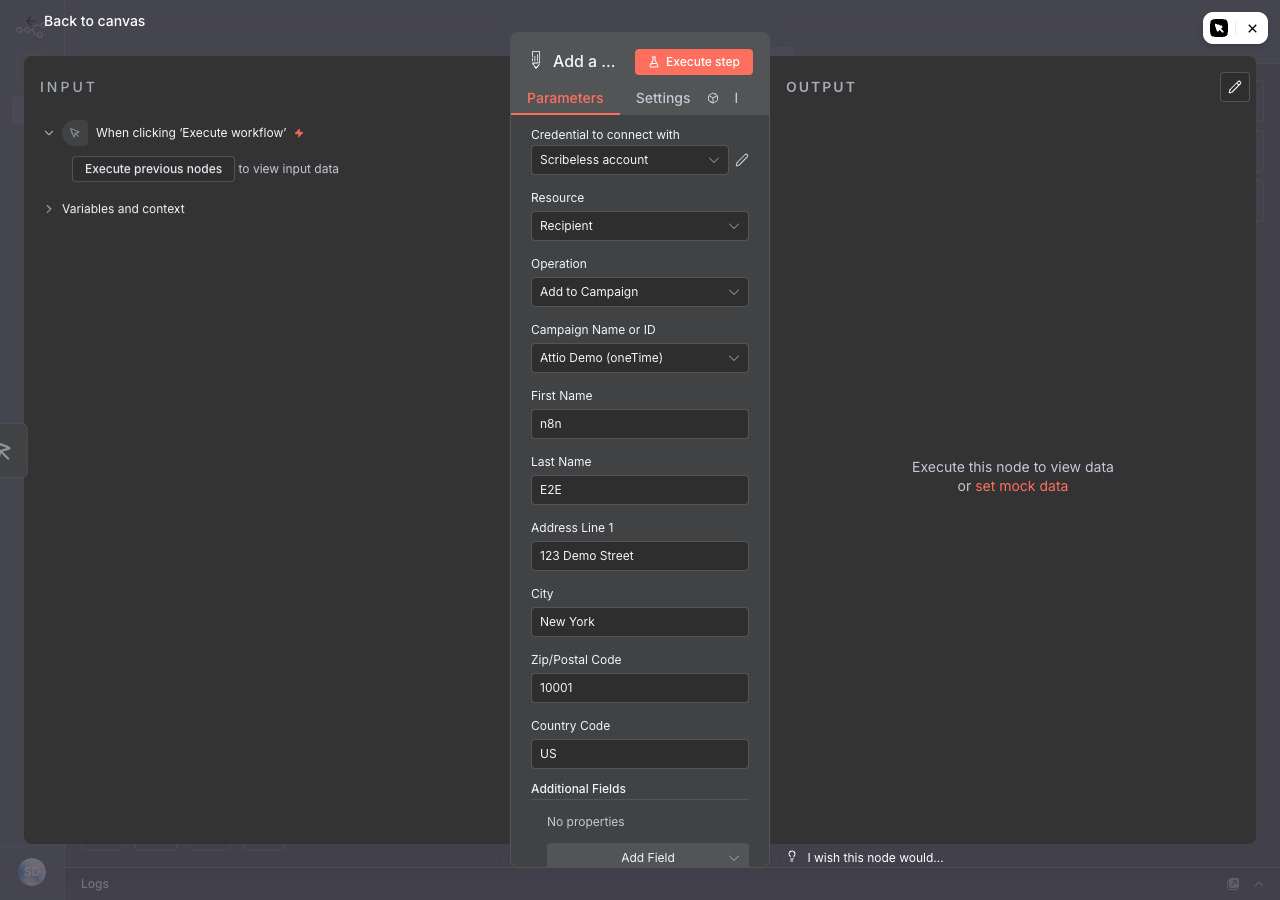Click 'I wish this node would...' link
1280x900 pixels.
(875, 857)
